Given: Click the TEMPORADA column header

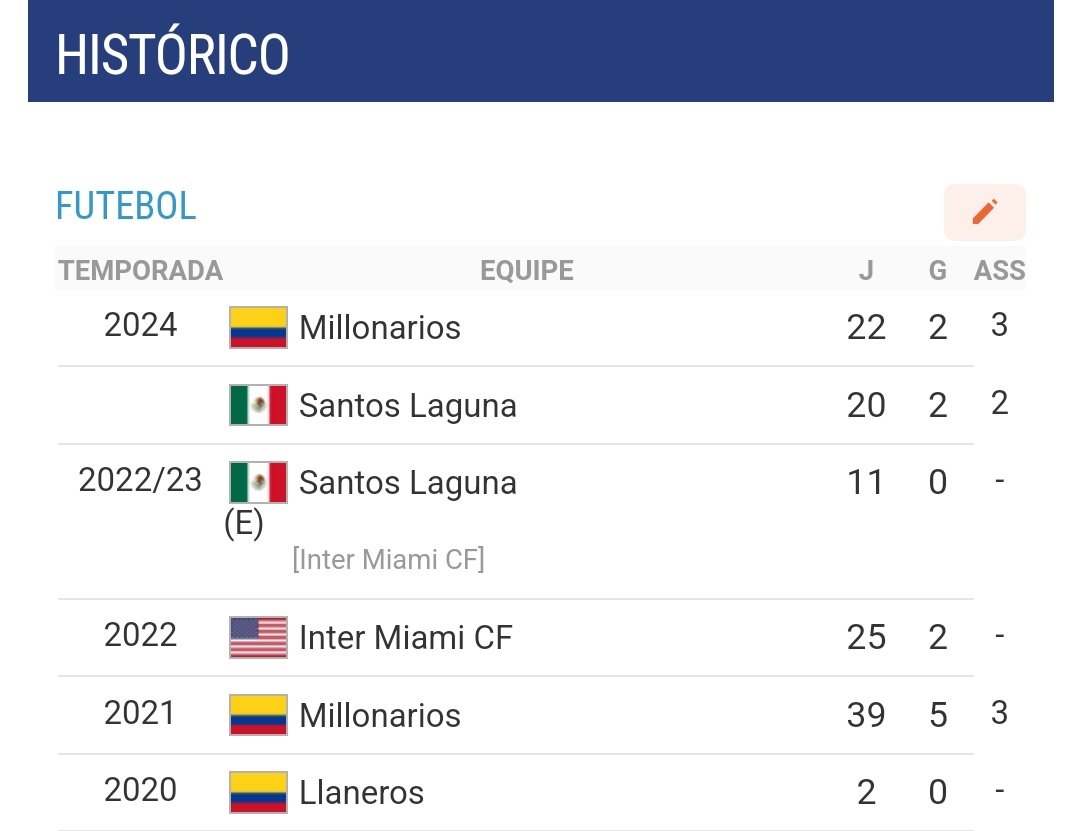Looking at the screenshot, I should pyautogui.click(x=140, y=270).
